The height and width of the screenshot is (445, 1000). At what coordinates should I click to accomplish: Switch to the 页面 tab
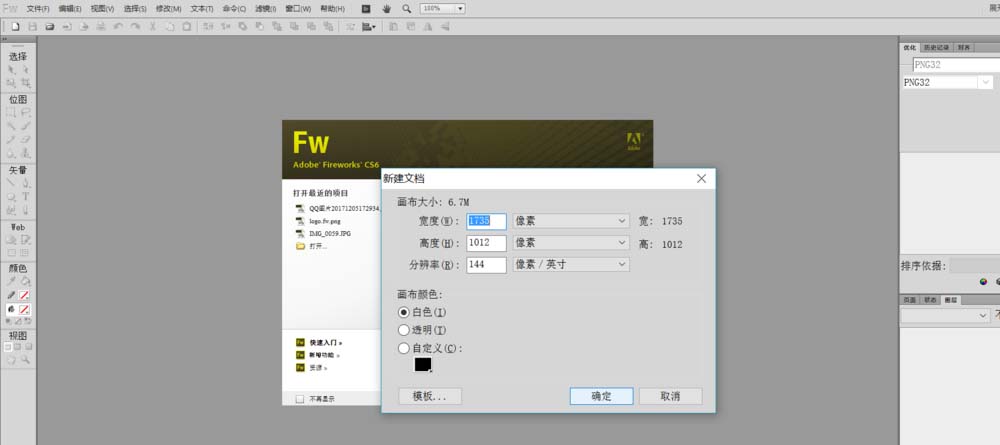tap(909, 300)
